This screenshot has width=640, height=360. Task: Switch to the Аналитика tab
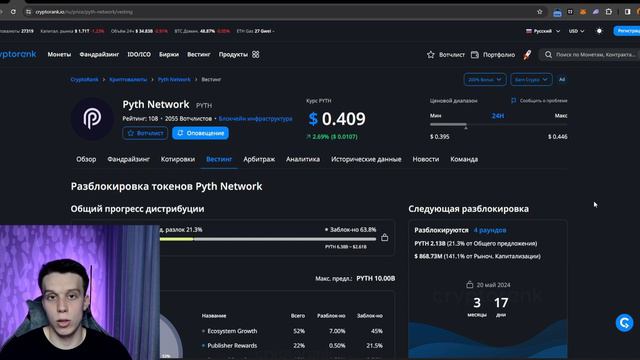pyautogui.click(x=303, y=159)
